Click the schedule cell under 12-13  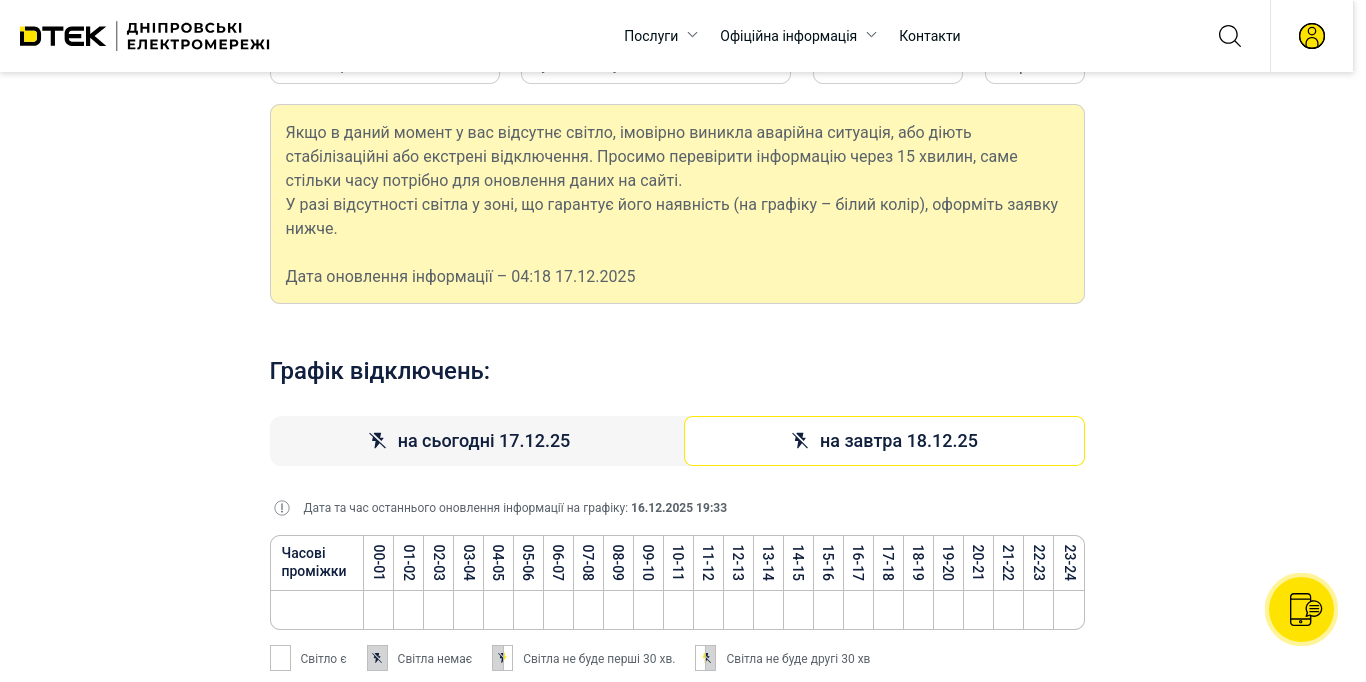click(738, 610)
